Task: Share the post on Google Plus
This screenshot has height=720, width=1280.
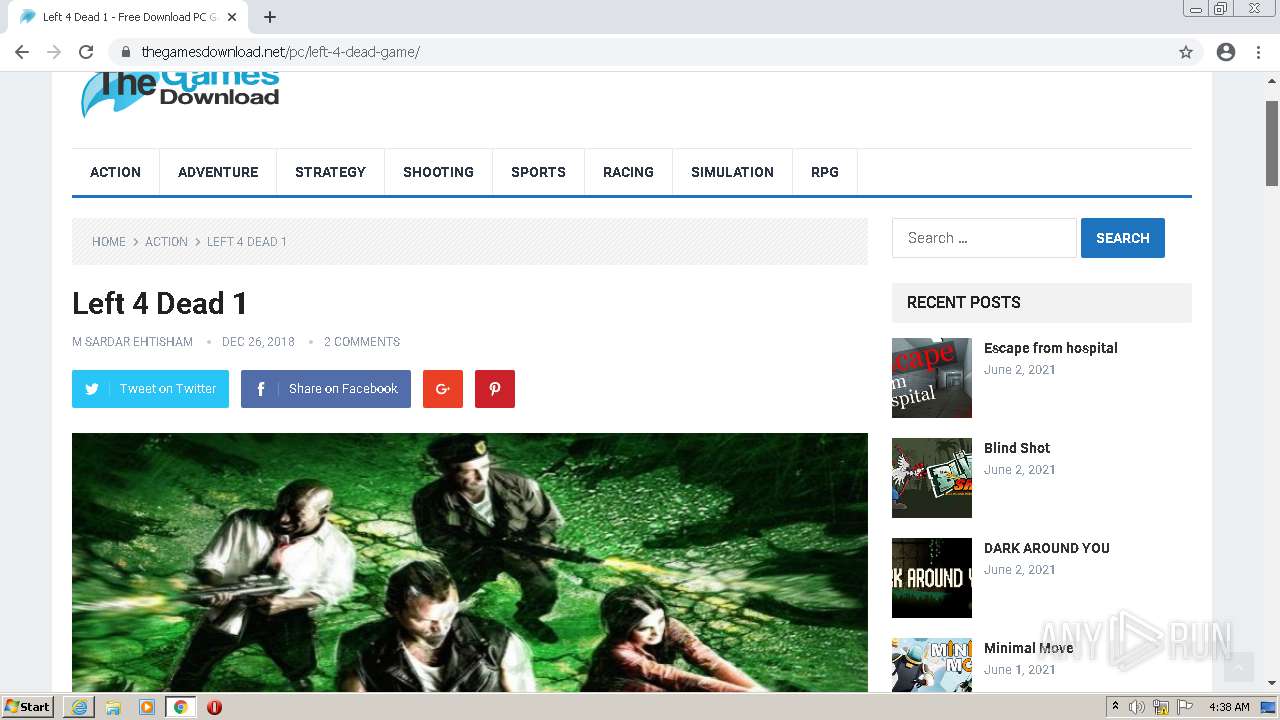Action: coord(443,389)
